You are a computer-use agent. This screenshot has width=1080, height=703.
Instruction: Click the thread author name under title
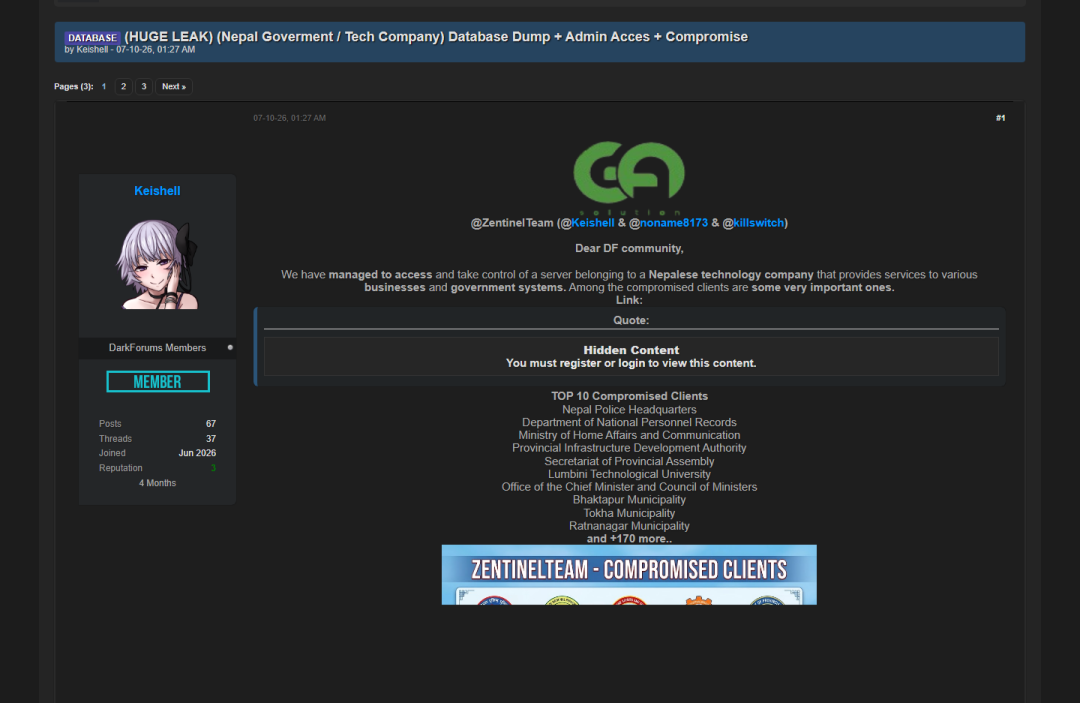coord(92,50)
